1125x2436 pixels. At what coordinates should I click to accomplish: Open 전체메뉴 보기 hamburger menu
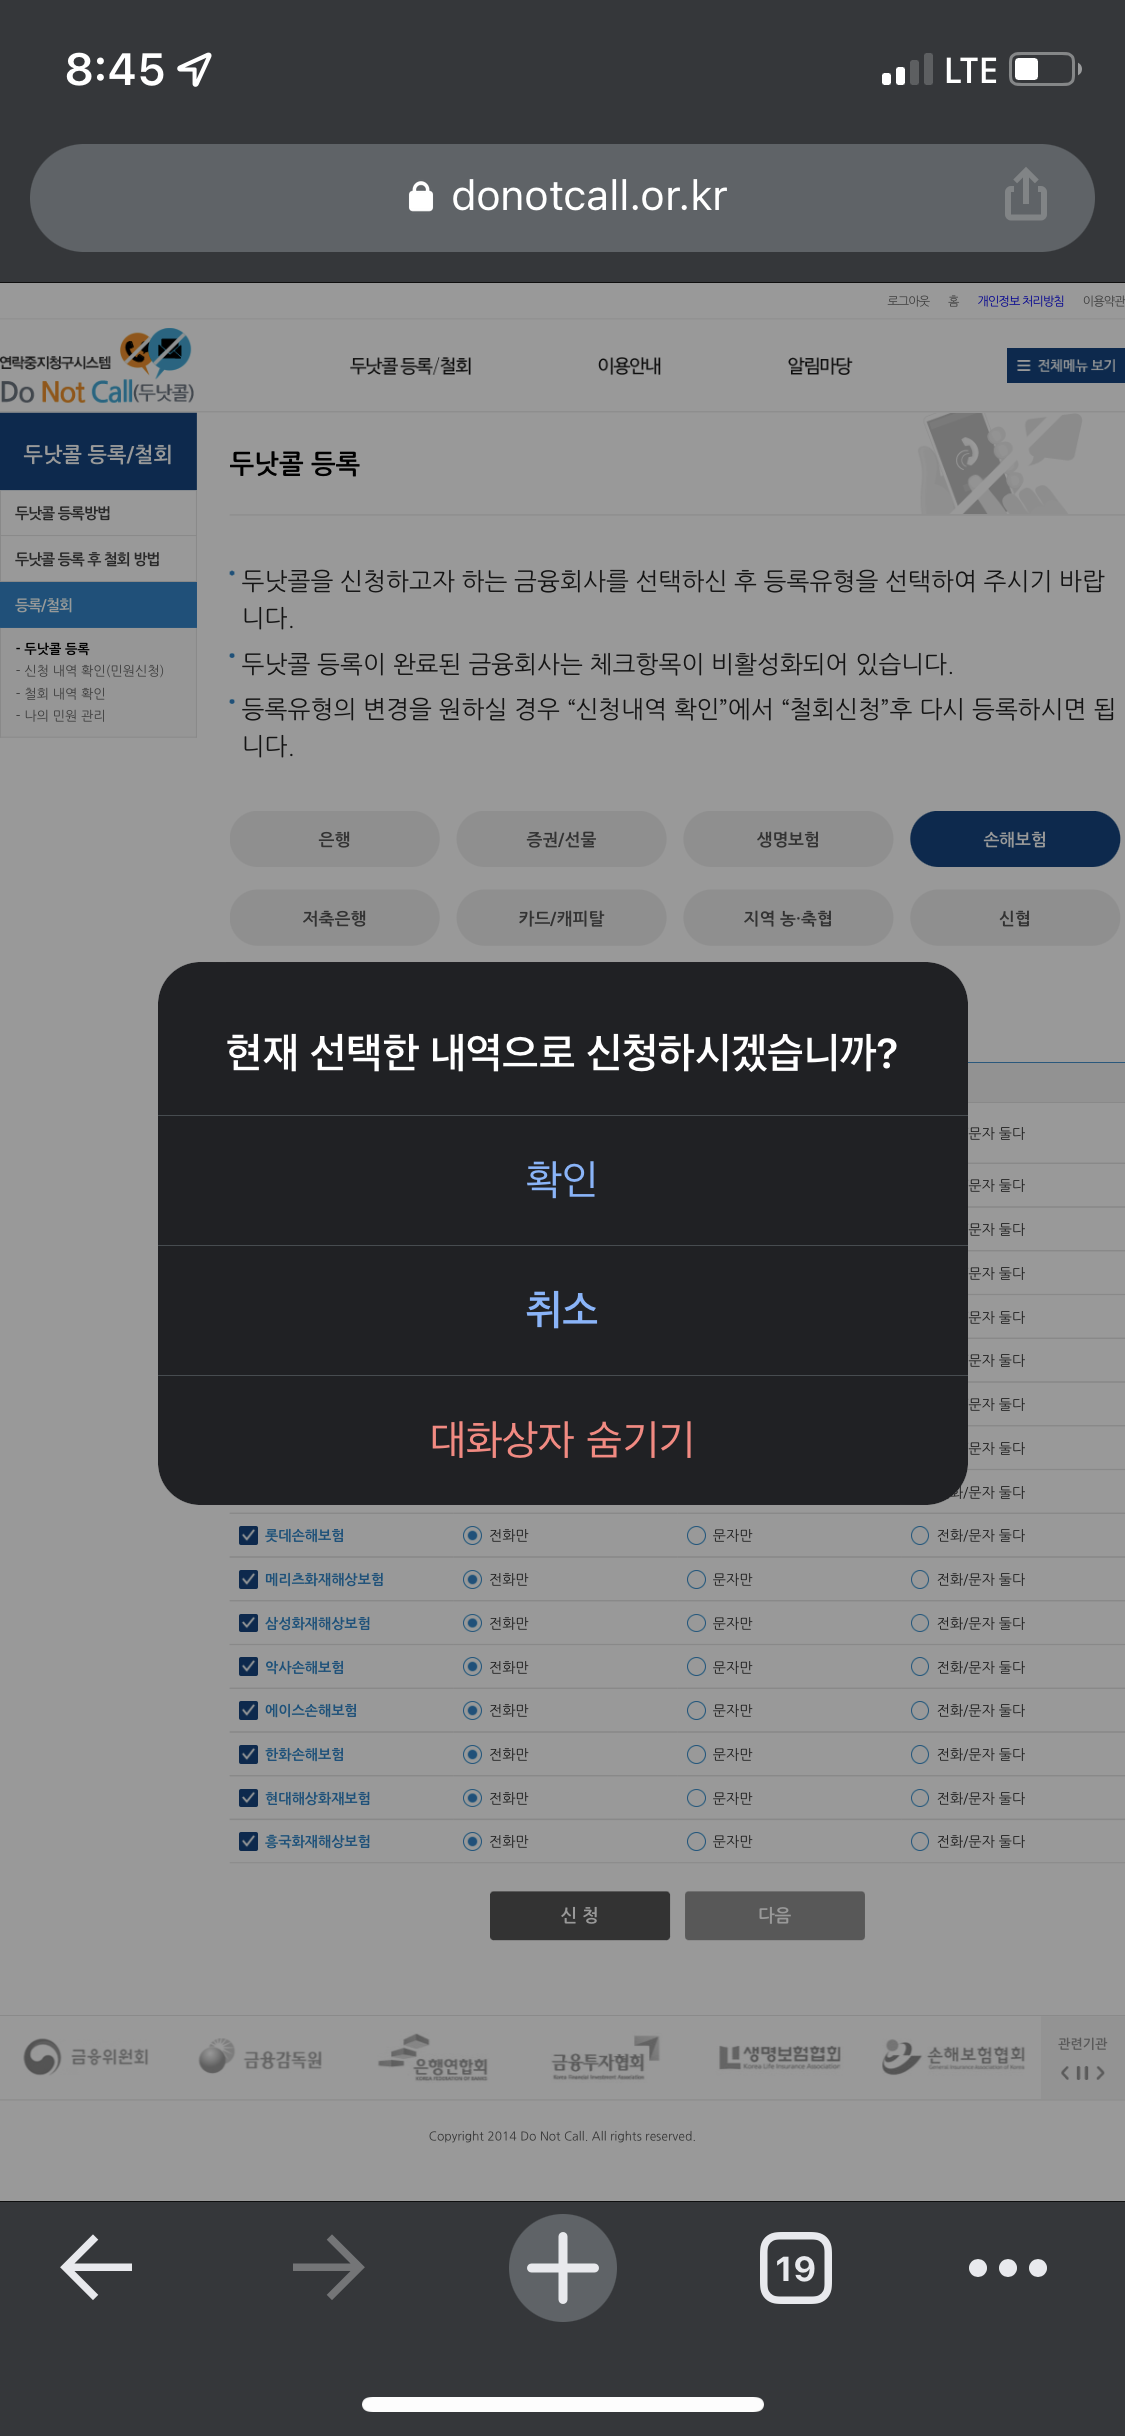click(x=1066, y=365)
